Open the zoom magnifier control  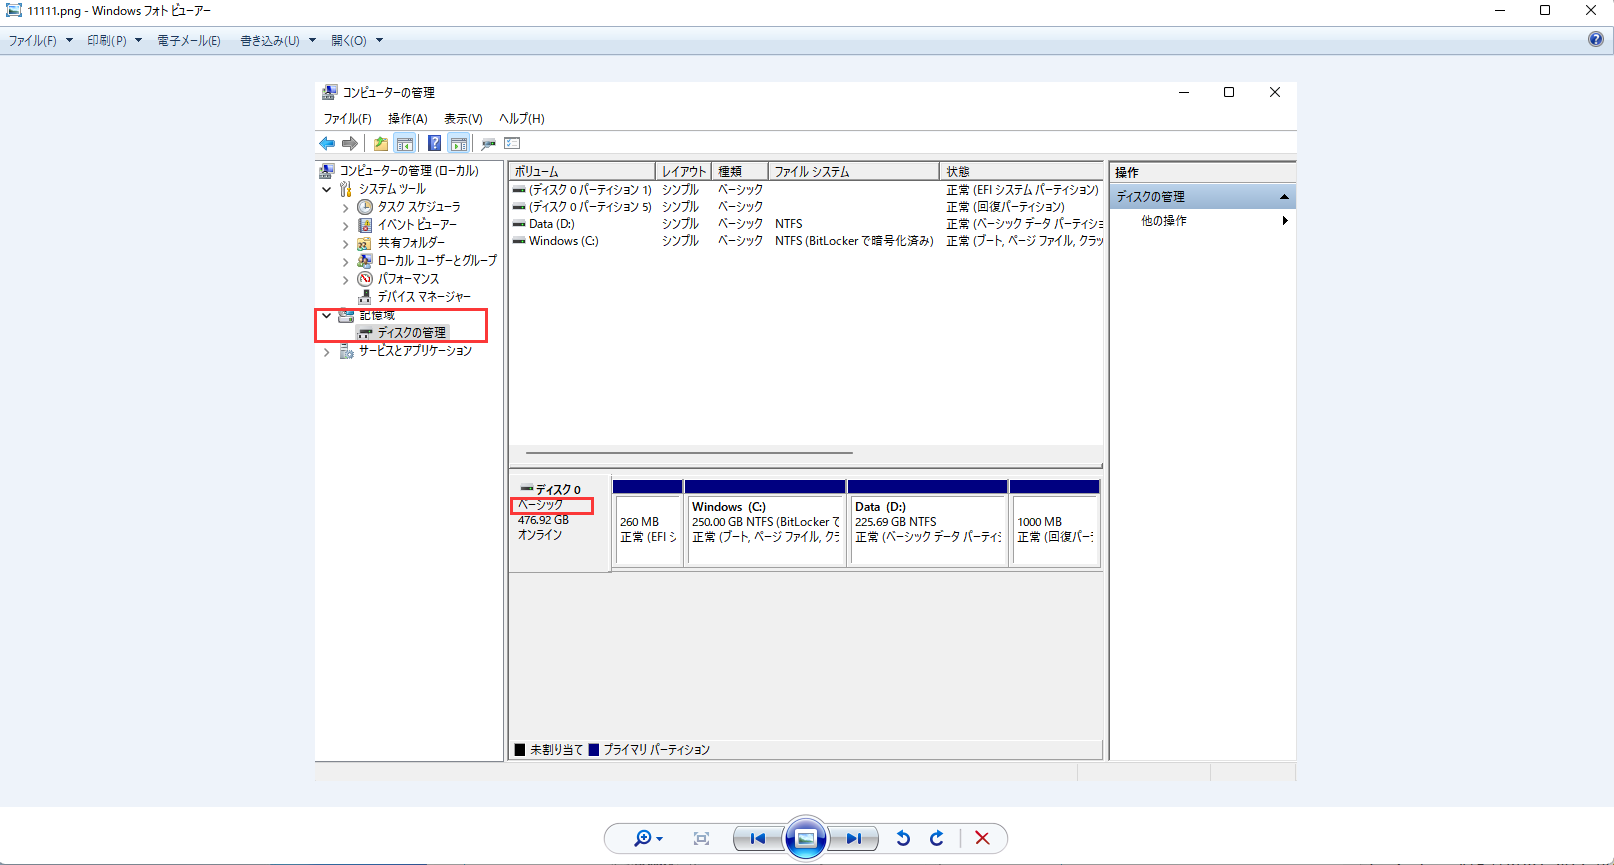(648, 838)
